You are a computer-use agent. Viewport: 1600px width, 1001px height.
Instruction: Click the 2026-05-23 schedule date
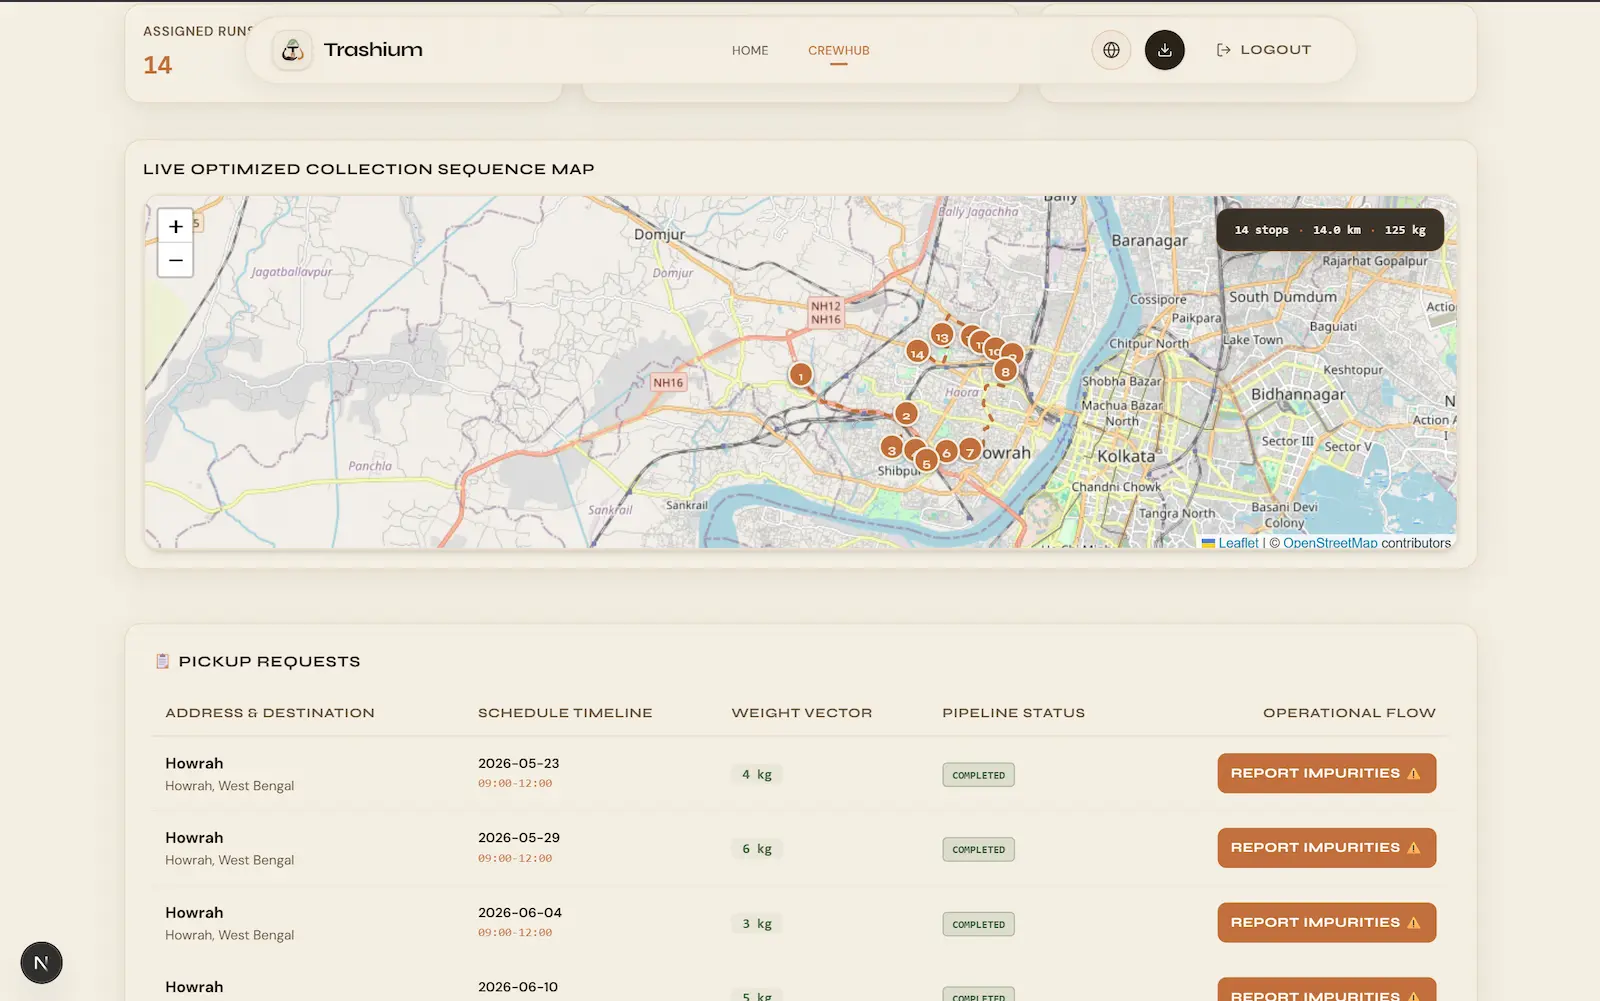pyautogui.click(x=519, y=763)
